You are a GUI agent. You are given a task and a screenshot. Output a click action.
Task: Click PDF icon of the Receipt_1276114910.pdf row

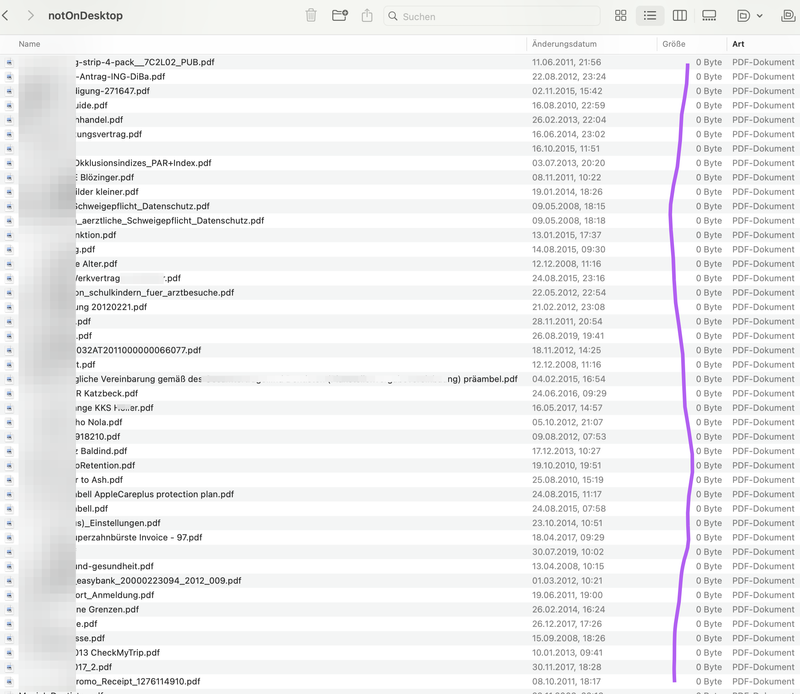9,681
